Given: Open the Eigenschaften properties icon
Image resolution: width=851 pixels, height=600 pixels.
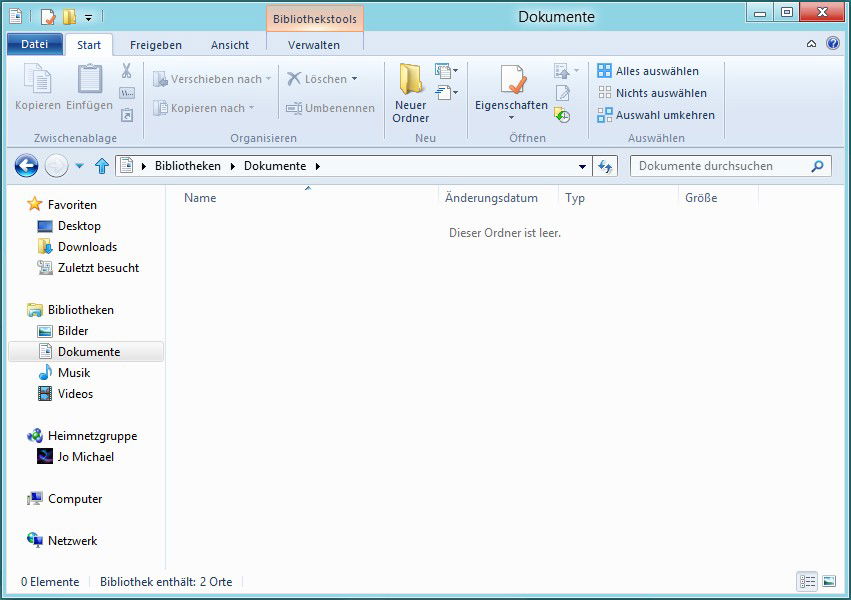Looking at the screenshot, I should pos(512,80).
